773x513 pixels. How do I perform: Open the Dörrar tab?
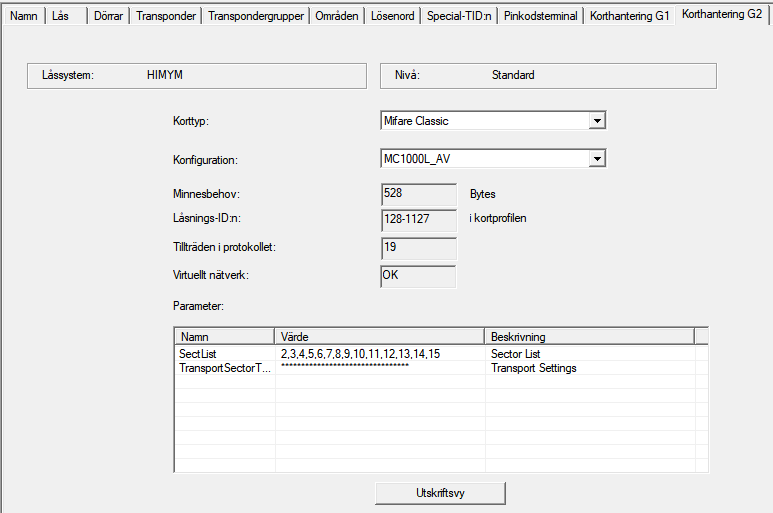pyautogui.click(x=109, y=16)
